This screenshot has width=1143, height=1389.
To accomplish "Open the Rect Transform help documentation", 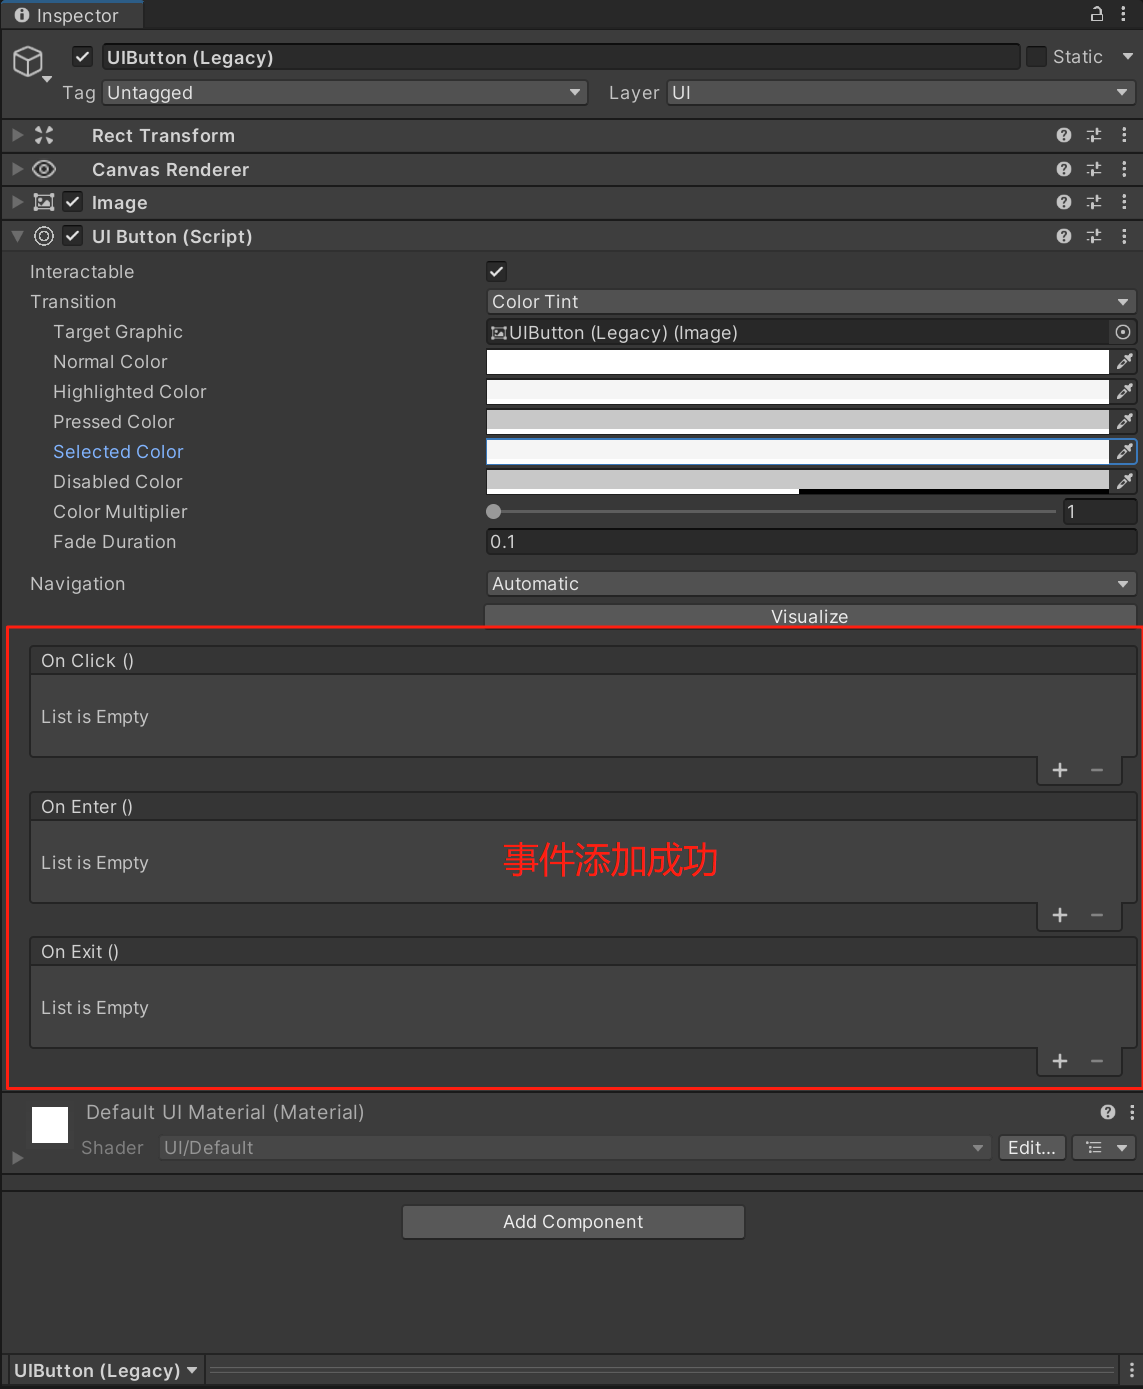I will [x=1063, y=135].
